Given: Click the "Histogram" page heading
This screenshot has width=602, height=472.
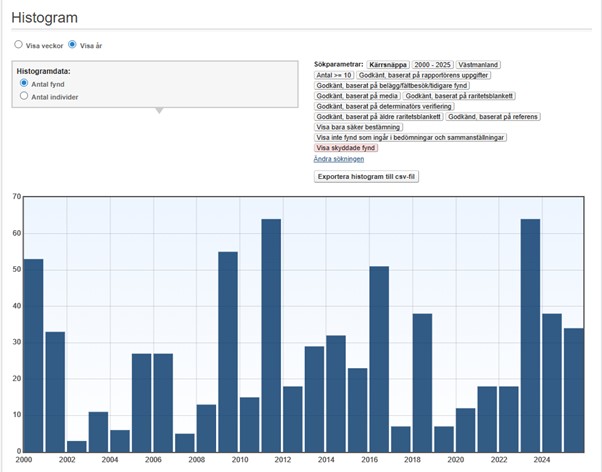Looking at the screenshot, I should pos(45,17).
